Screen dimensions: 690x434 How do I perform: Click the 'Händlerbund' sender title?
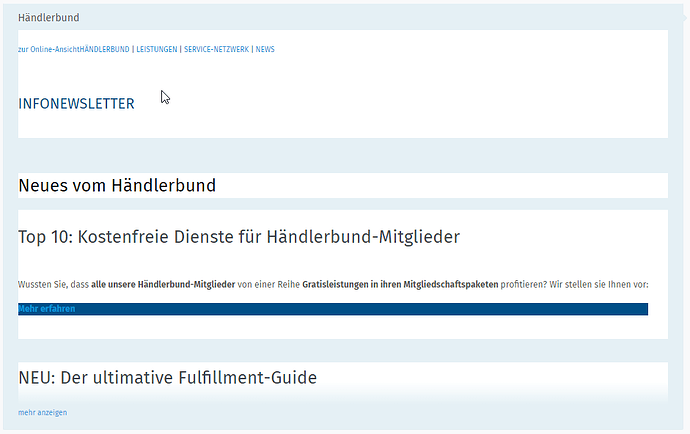[49, 18]
